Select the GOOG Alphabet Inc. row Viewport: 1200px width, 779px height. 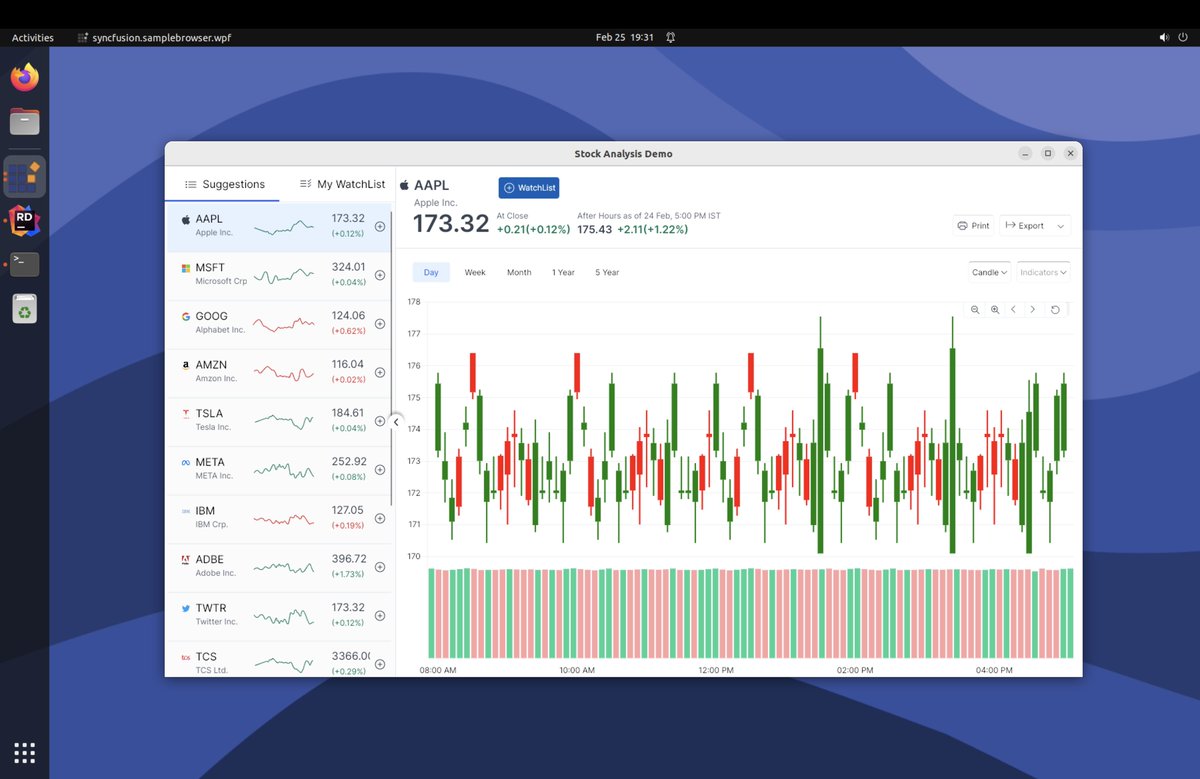pyautogui.click(x=278, y=324)
